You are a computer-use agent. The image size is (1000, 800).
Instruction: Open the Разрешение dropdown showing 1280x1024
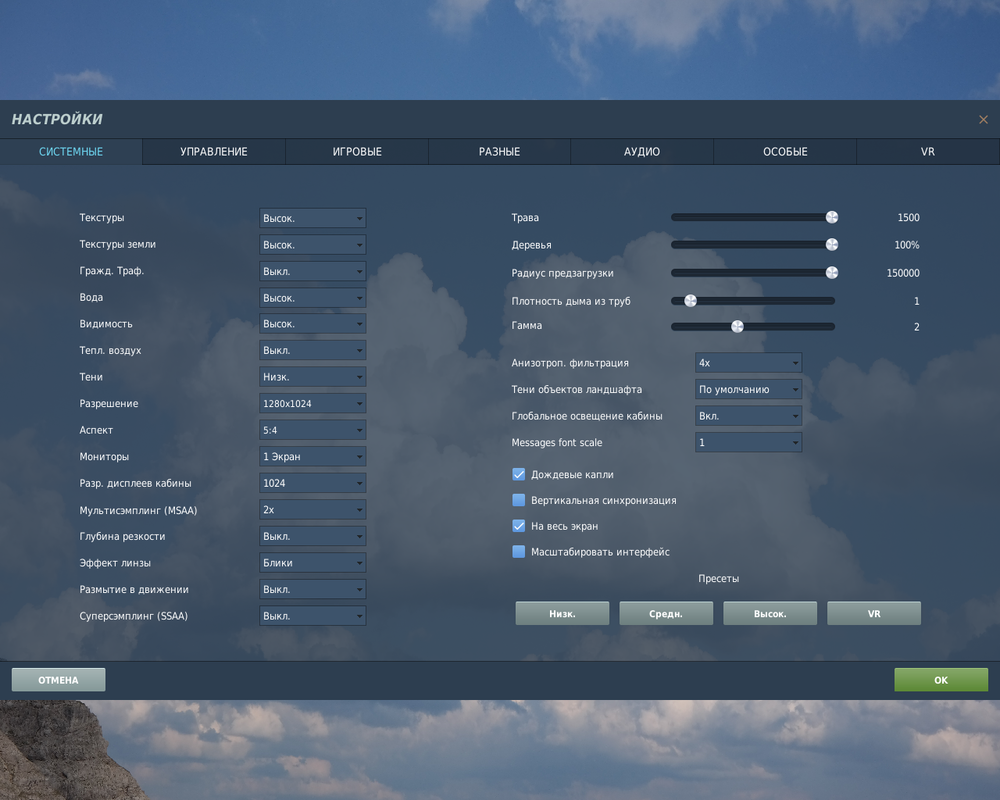pos(312,404)
